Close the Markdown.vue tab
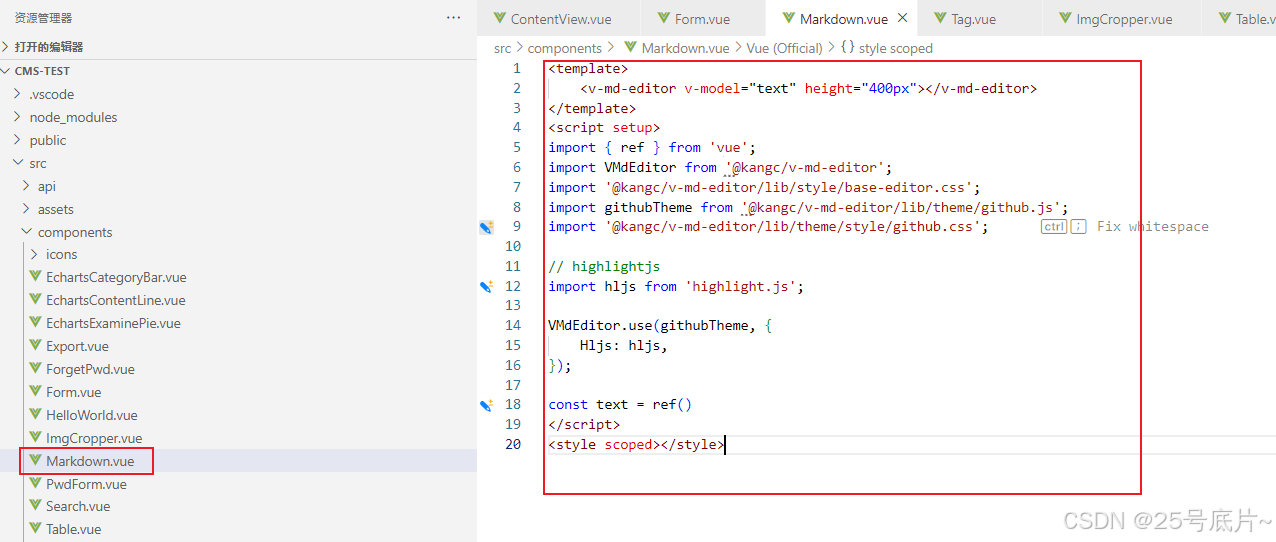1276x542 pixels. [x=902, y=18]
